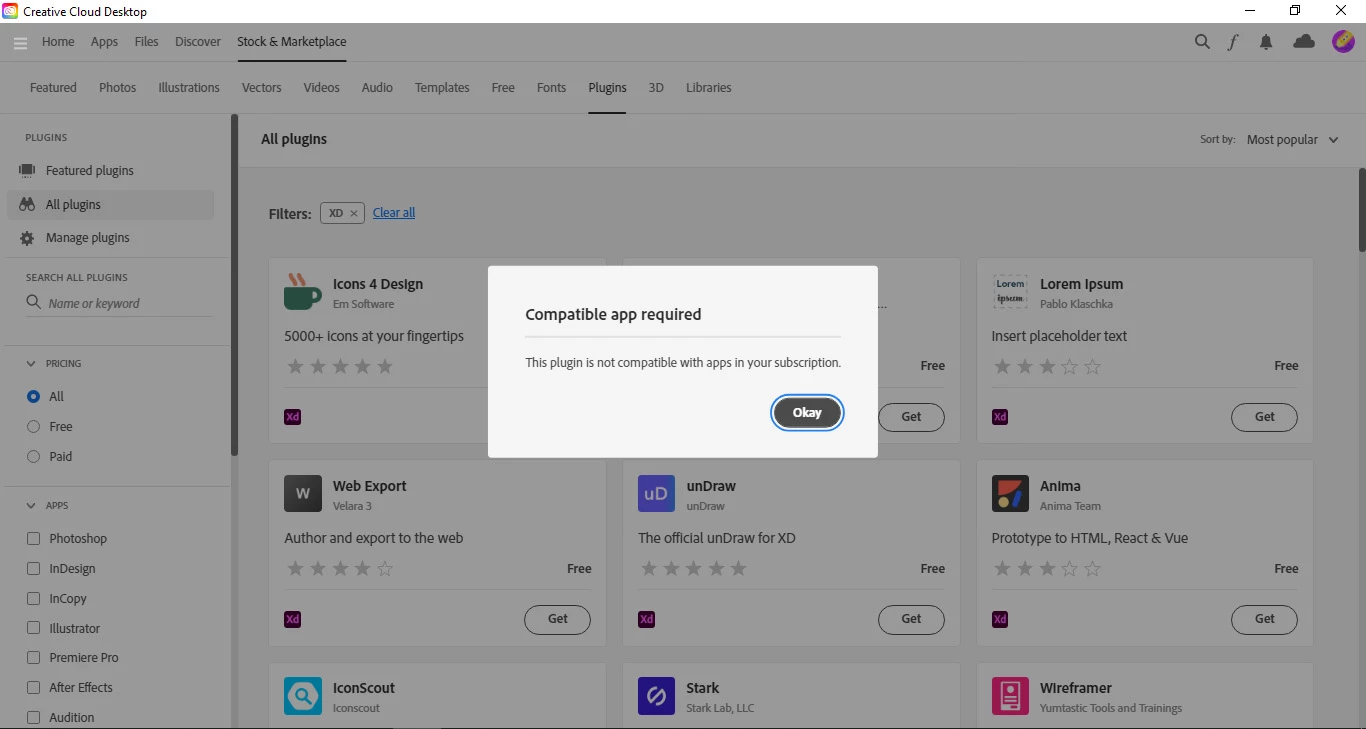The height and width of the screenshot is (729, 1366).
Task: Click the Xd badge on Lorem Ipsum card
Action: (x=1000, y=417)
